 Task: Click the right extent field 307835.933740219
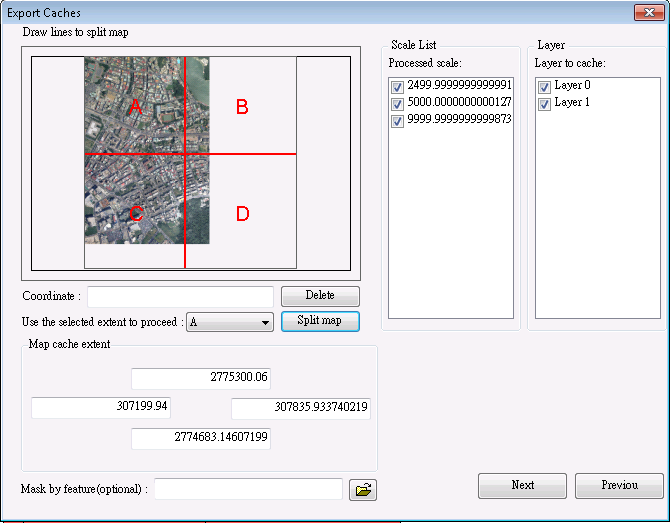[301, 408]
